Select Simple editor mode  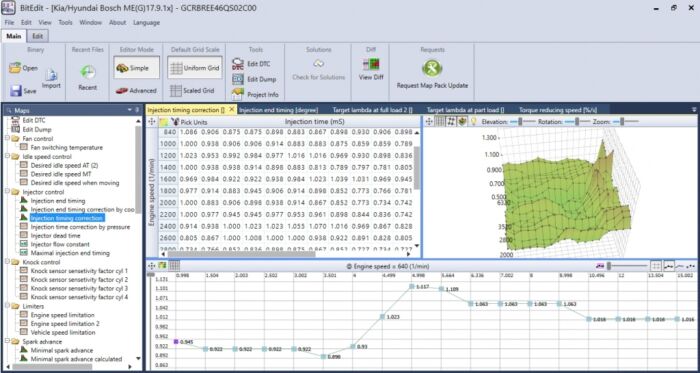point(136,68)
